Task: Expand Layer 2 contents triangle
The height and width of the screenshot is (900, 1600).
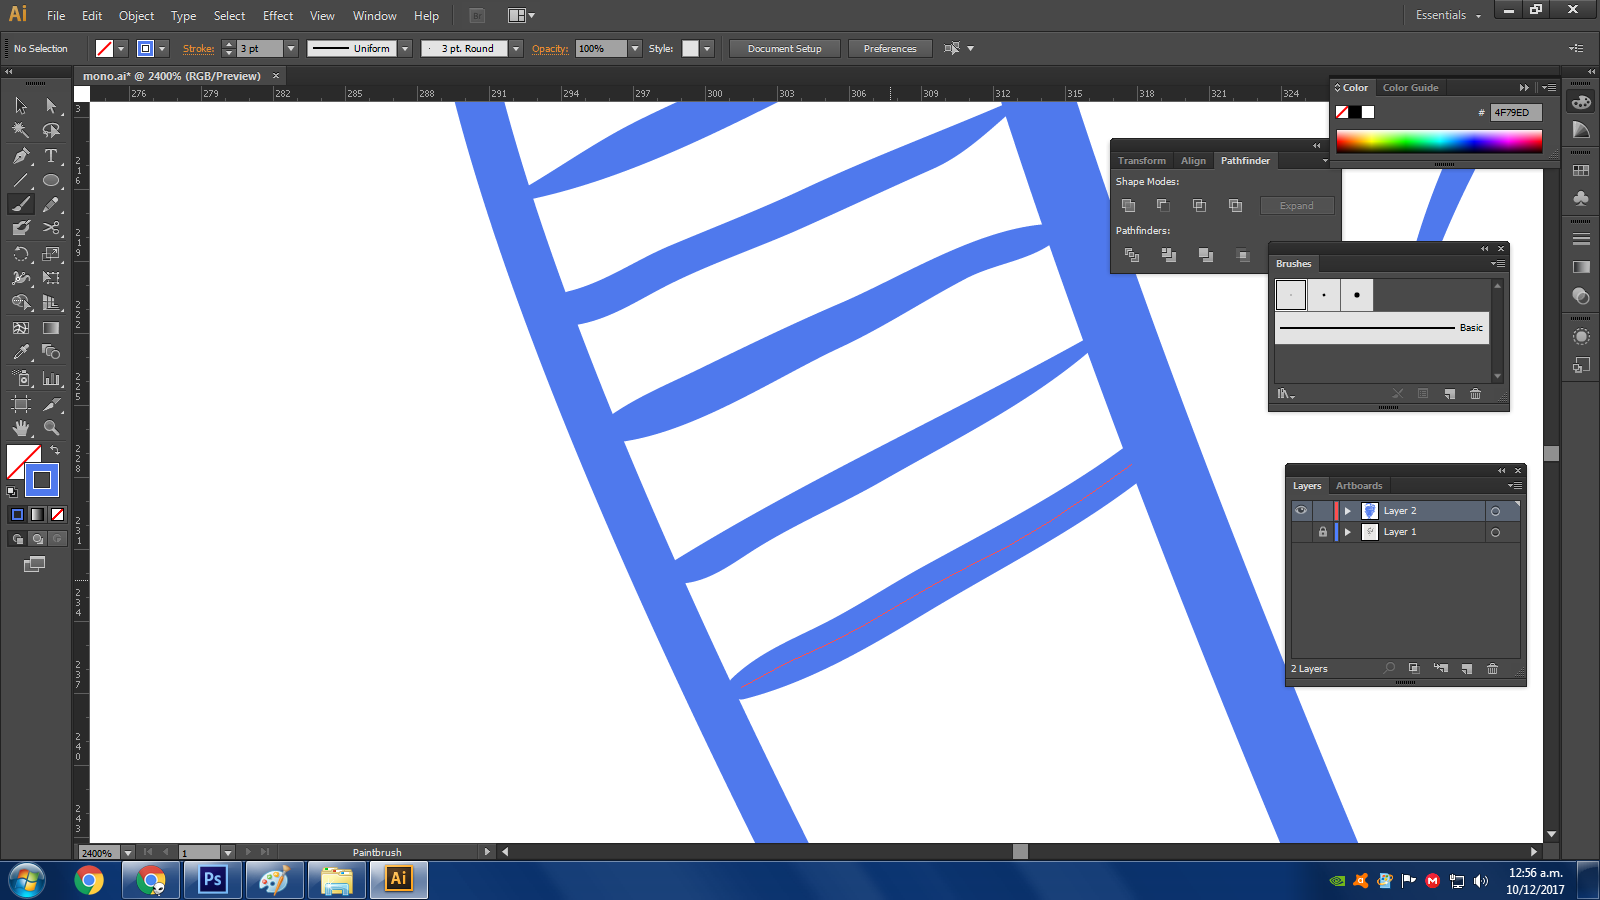Action: [x=1347, y=511]
